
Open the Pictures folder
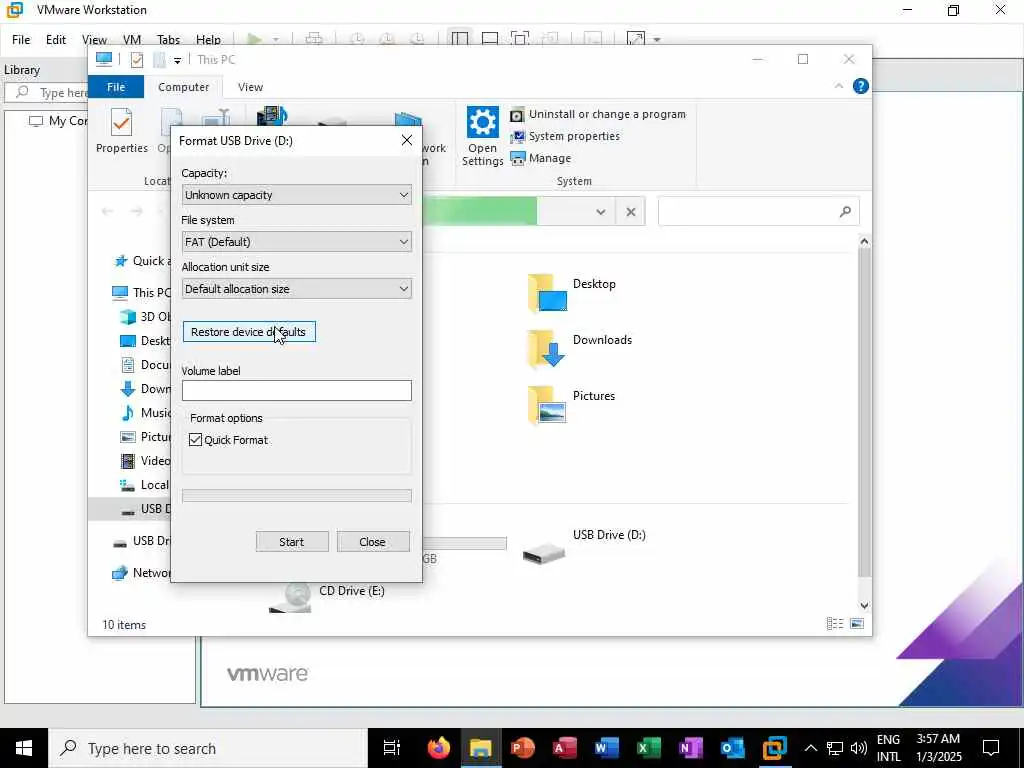click(x=572, y=404)
